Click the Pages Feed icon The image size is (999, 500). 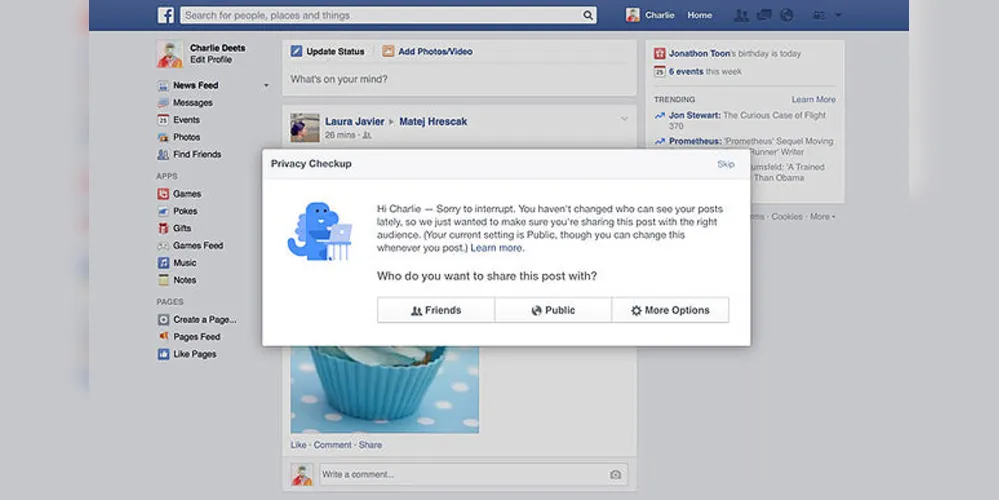163,336
